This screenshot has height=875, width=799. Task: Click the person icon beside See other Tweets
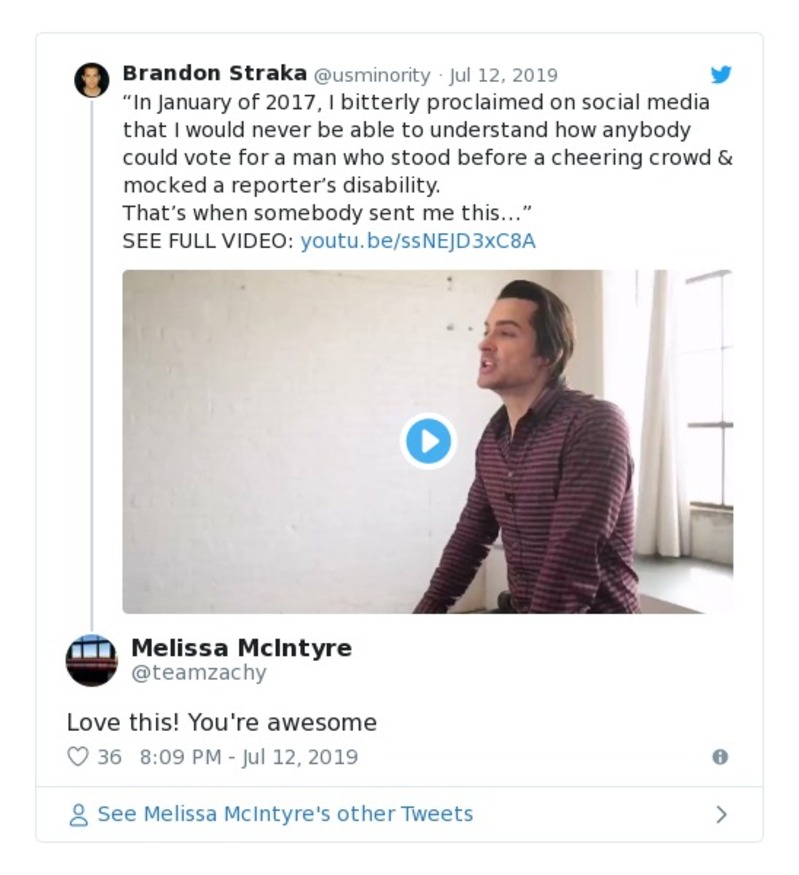coord(78,815)
